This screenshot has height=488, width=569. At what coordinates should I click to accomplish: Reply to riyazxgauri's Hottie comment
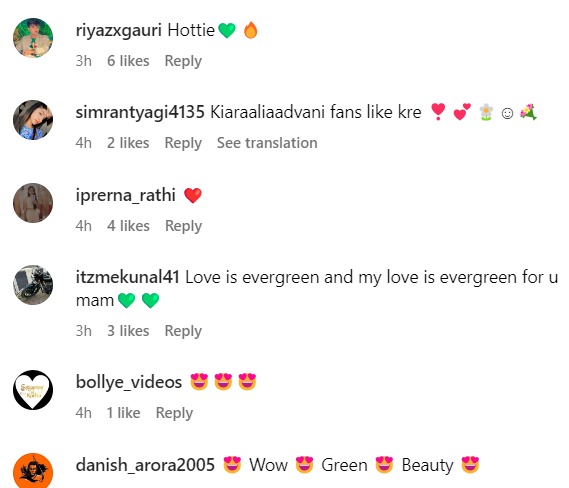[x=183, y=61]
